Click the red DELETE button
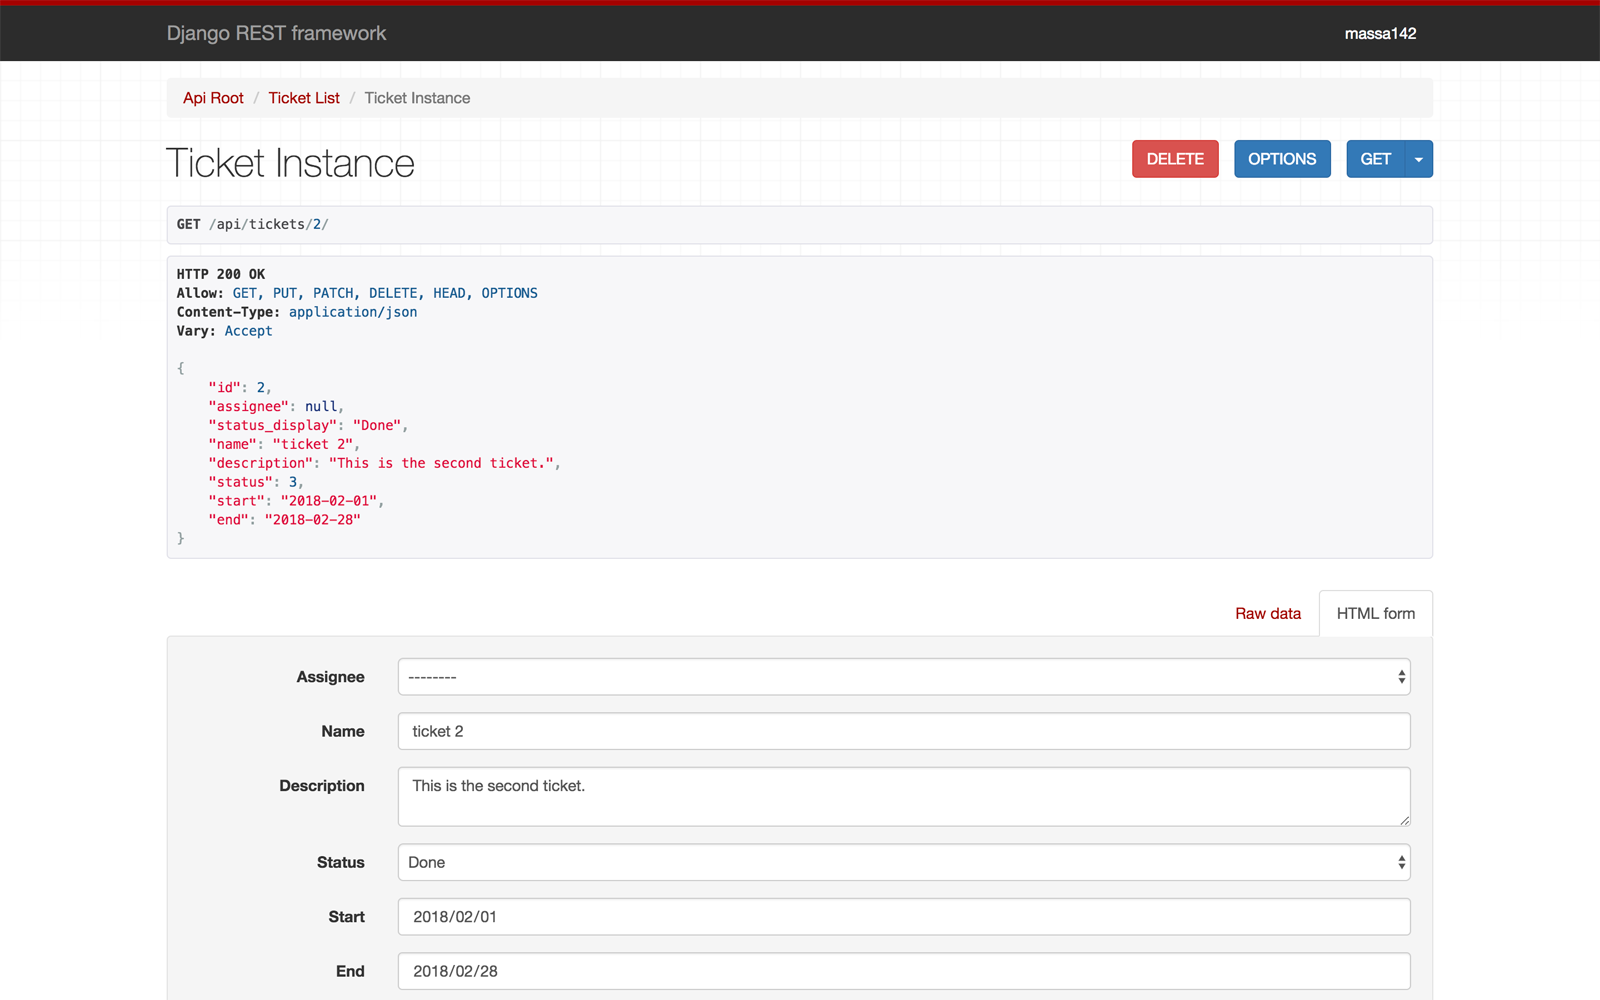 click(x=1175, y=159)
